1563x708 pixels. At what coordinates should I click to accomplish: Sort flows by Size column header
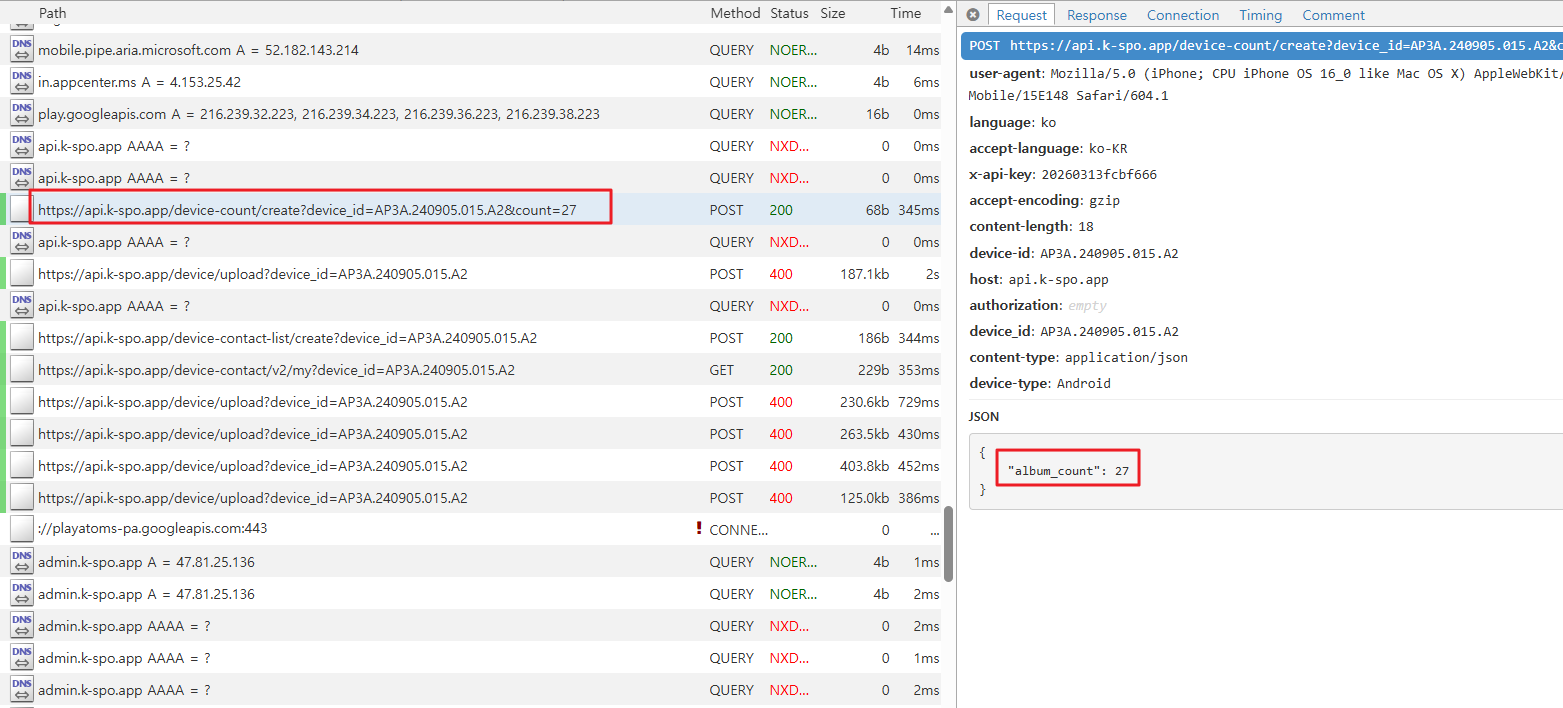tap(832, 13)
